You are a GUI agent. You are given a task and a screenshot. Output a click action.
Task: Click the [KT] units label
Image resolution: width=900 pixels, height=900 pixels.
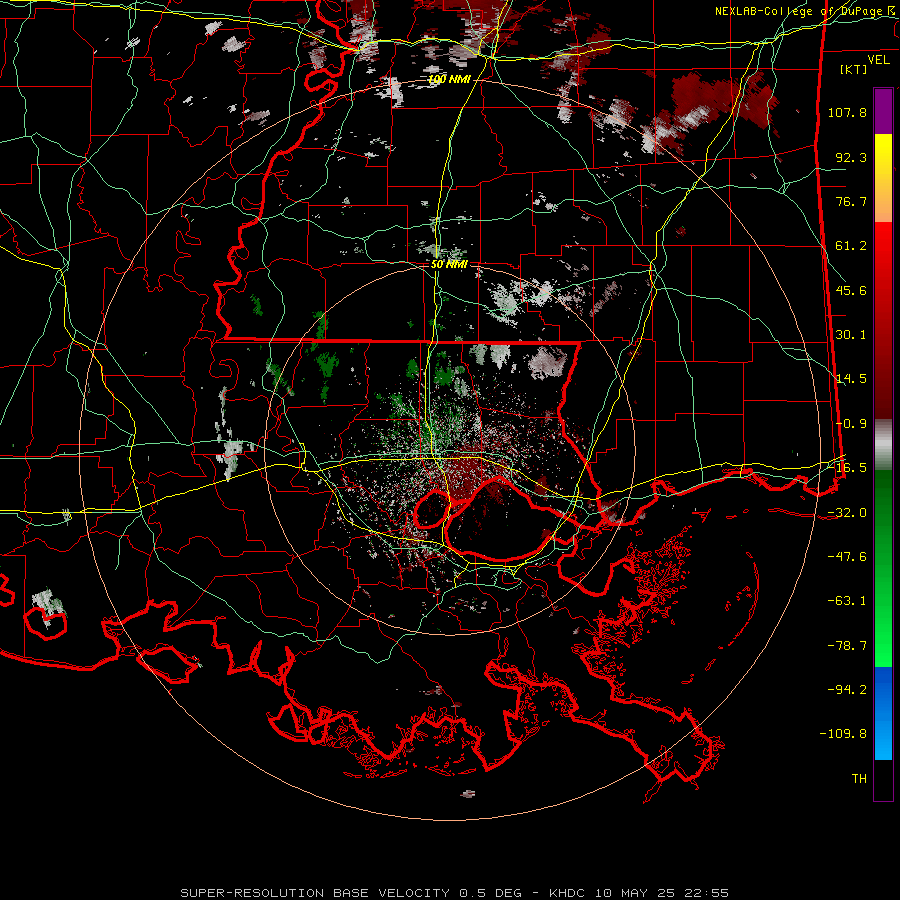(854, 69)
